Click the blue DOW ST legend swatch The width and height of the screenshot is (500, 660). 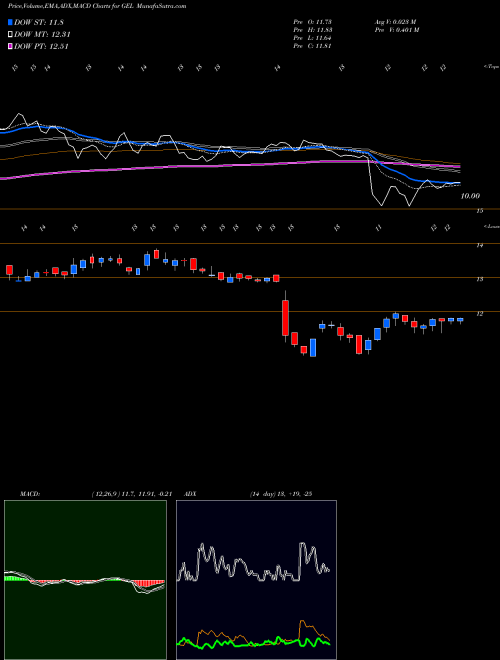pos(10,22)
